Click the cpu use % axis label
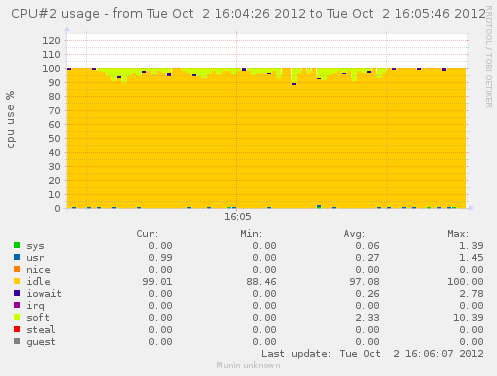The image size is (497, 376). [x=11, y=119]
